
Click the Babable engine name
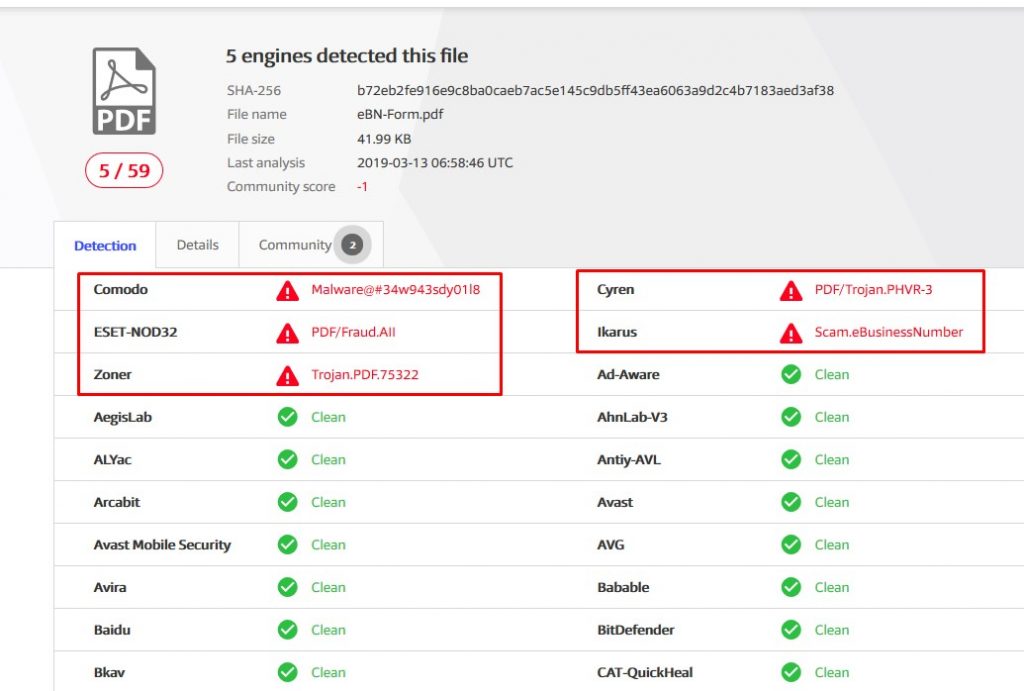(623, 587)
